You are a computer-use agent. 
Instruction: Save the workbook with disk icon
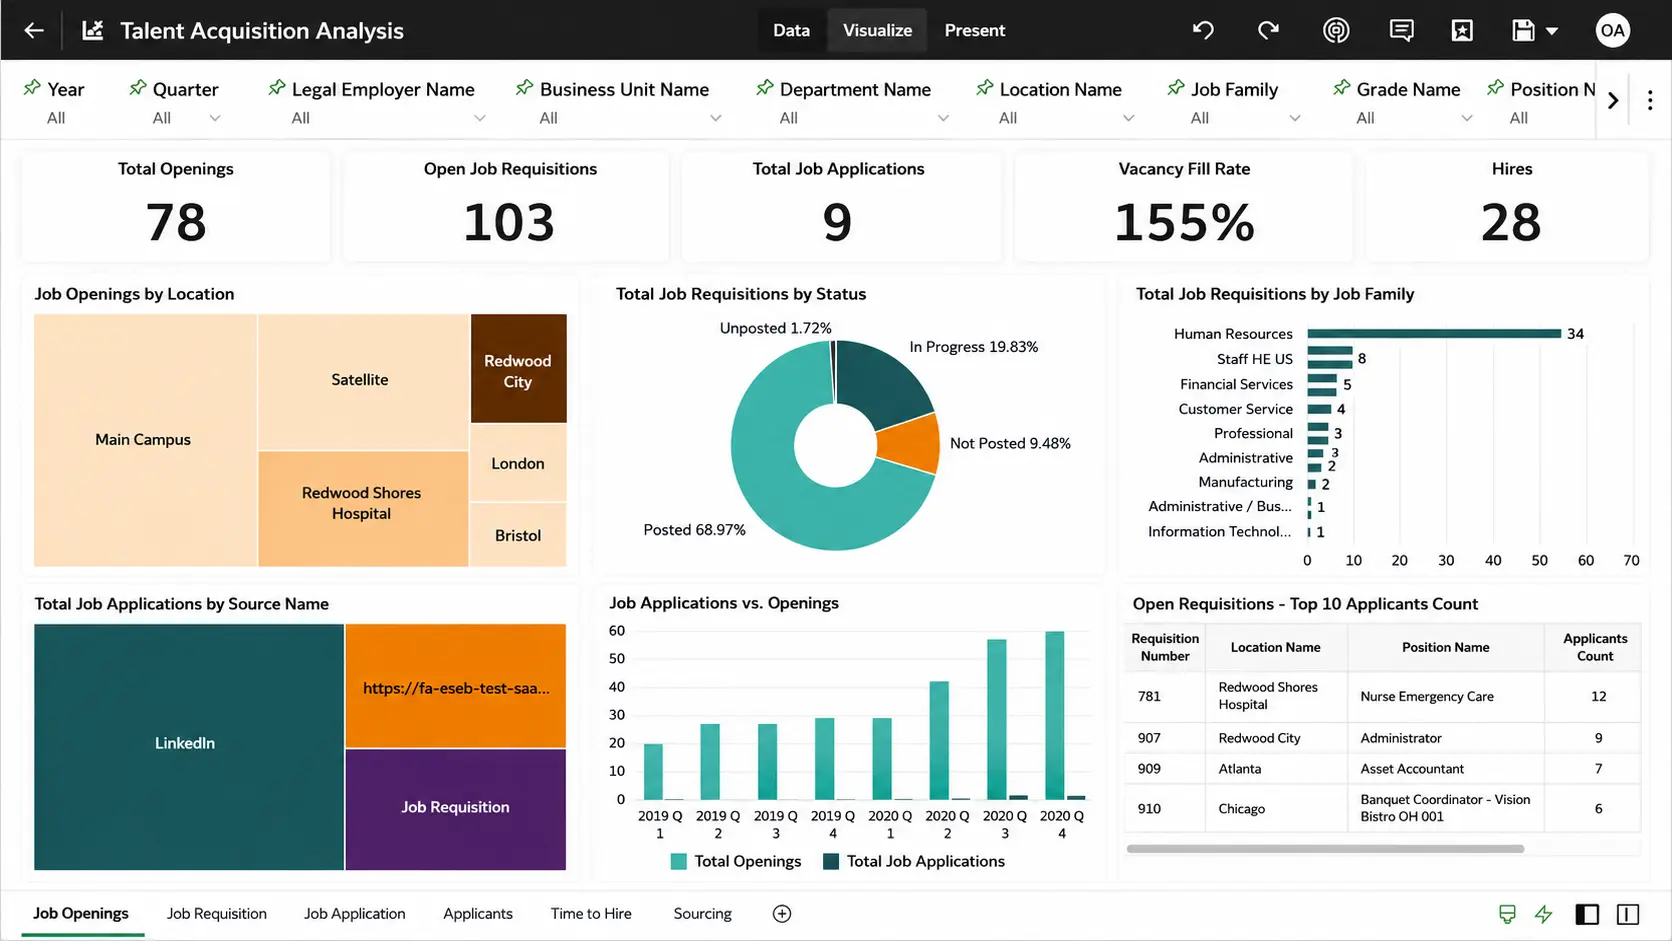pos(1523,30)
